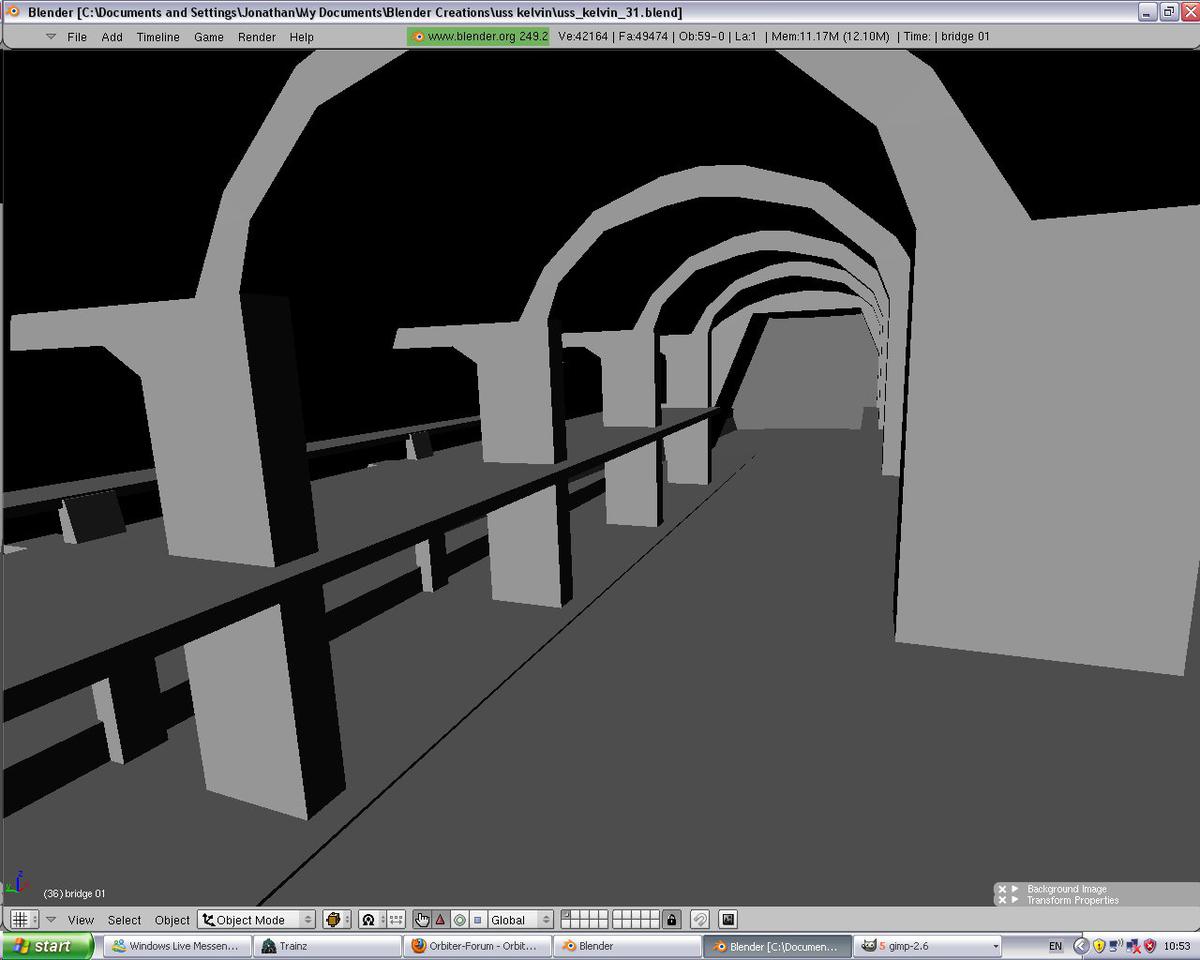Enable the scale manipulator square
Viewport: 1200px width, 960px height.
pyautogui.click(x=478, y=920)
